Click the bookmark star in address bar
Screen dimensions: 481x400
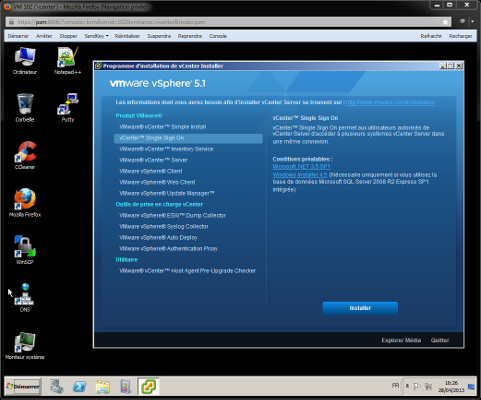(x=445, y=22)
